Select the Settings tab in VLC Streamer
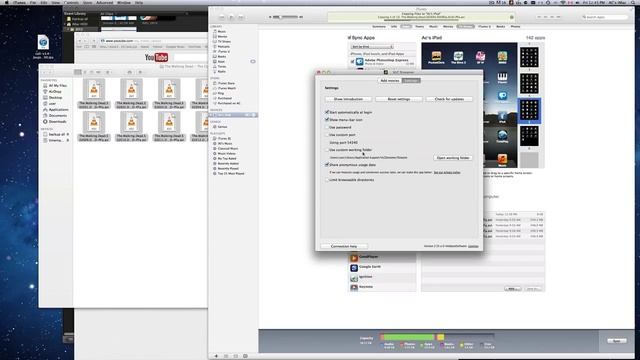Image resolution: width=640 pixels, height=360 pixels. coord(411,81)
